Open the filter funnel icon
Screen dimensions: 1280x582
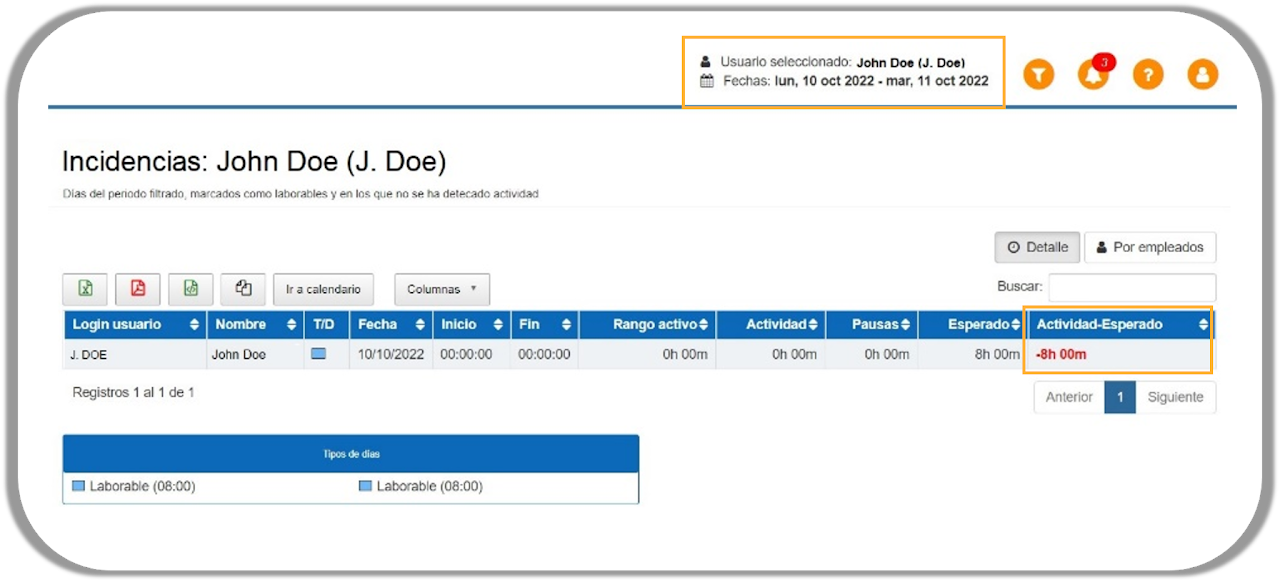[x=1039, y=74]
